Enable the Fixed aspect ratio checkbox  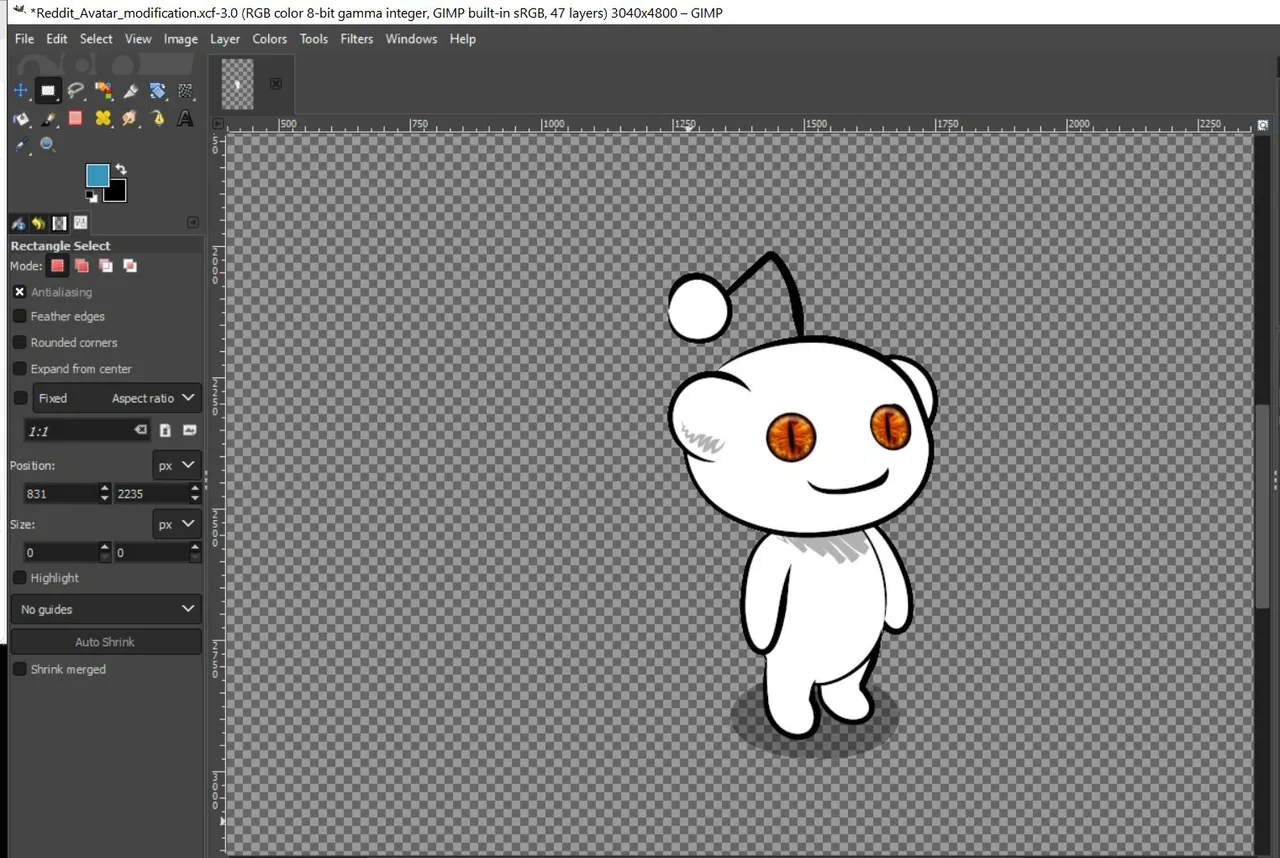click(20, 398)
